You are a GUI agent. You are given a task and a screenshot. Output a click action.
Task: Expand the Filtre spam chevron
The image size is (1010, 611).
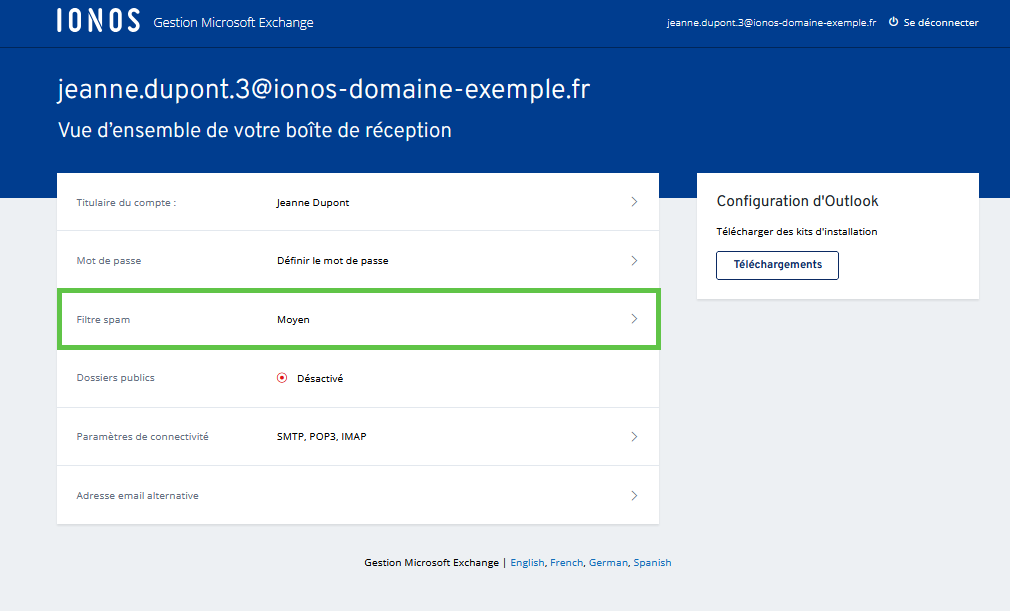pos(634,319)
